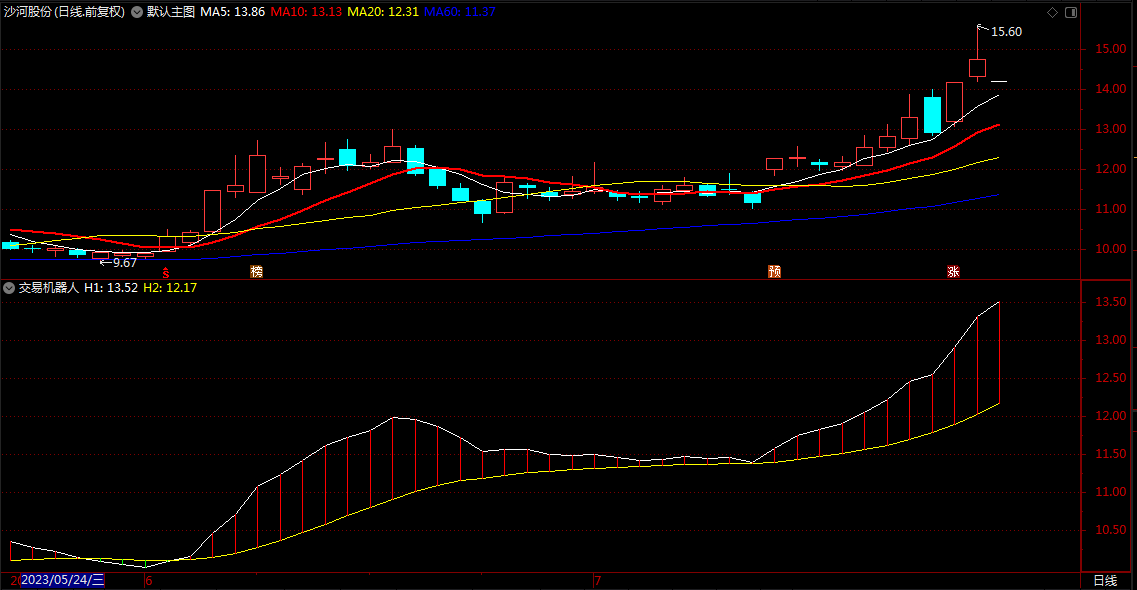Click the red S signal marker
This screenshot has height=590, width=1137.
[166, 273]
